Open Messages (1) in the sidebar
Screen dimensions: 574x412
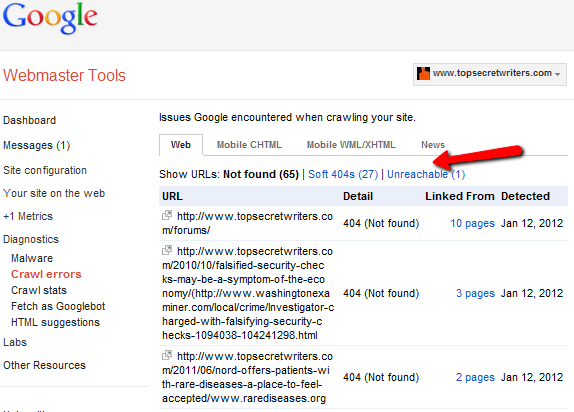pos(37,145)
